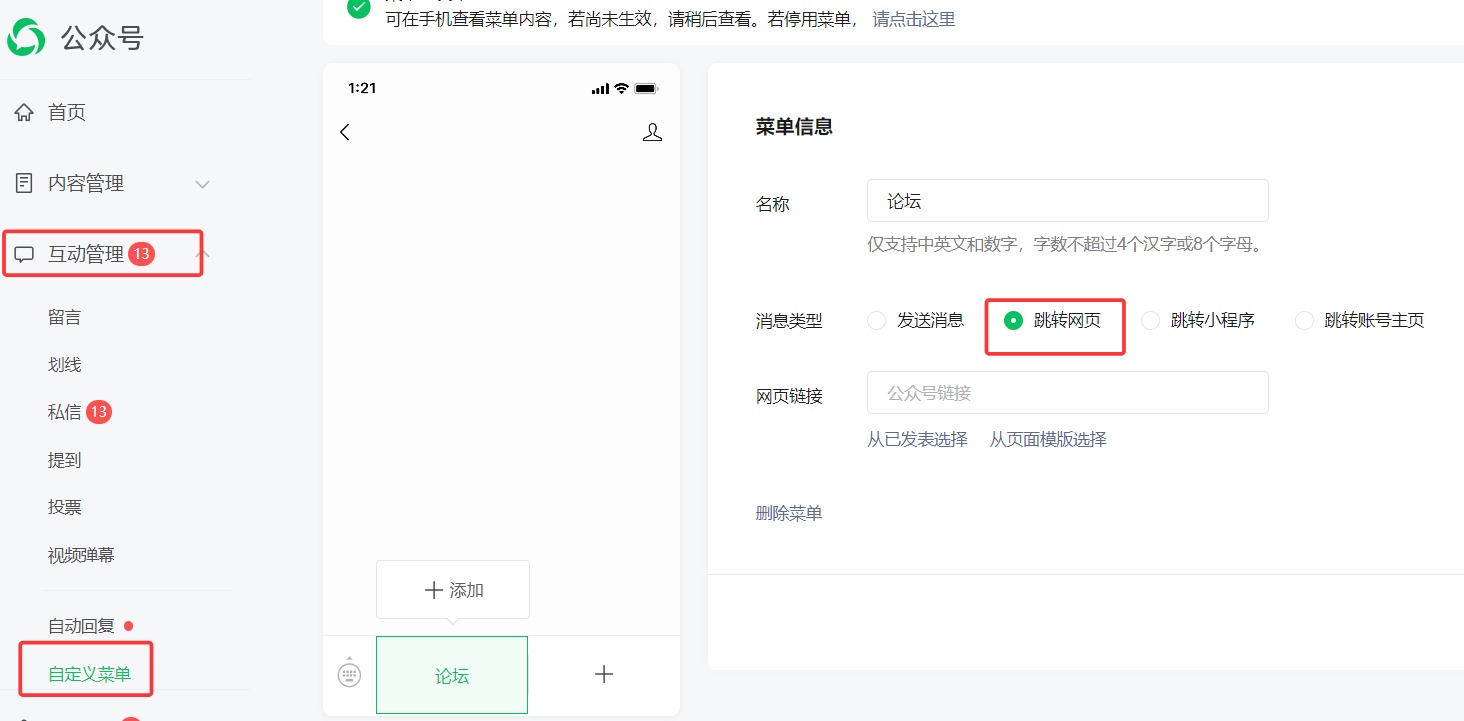The width and height of the screenshot is (1464, 721).
Task: Select the 跳转账号主页 radio button
Action: coord(1304,320)
